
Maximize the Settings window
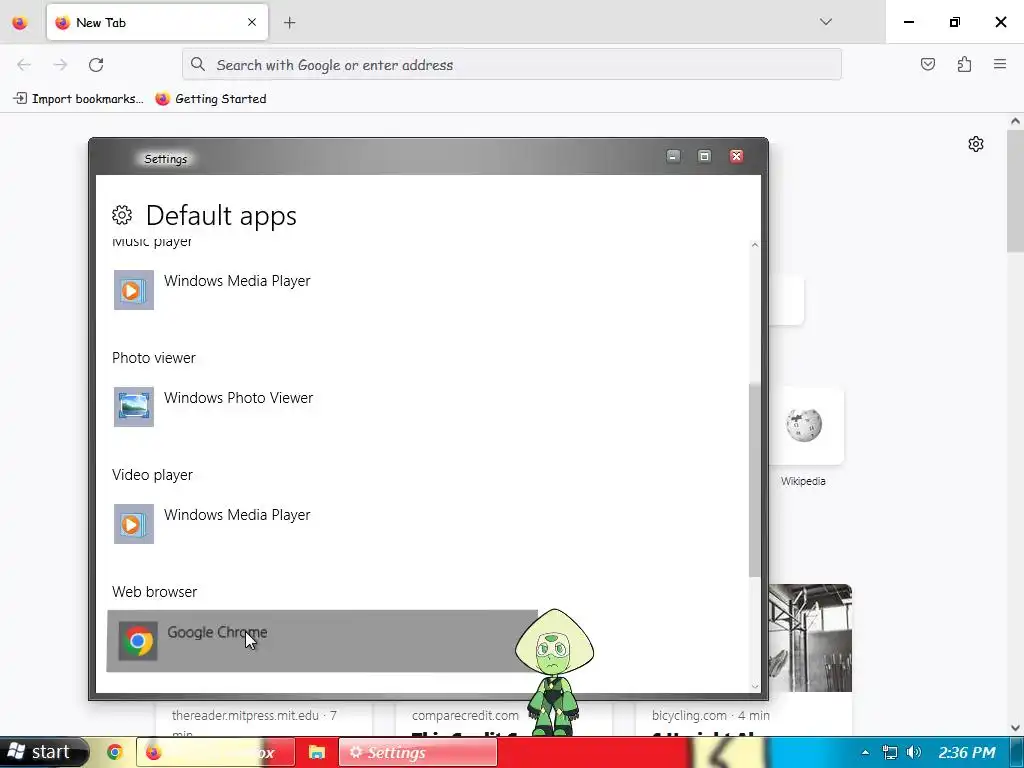pyautogui.click(x=704, y=156)
